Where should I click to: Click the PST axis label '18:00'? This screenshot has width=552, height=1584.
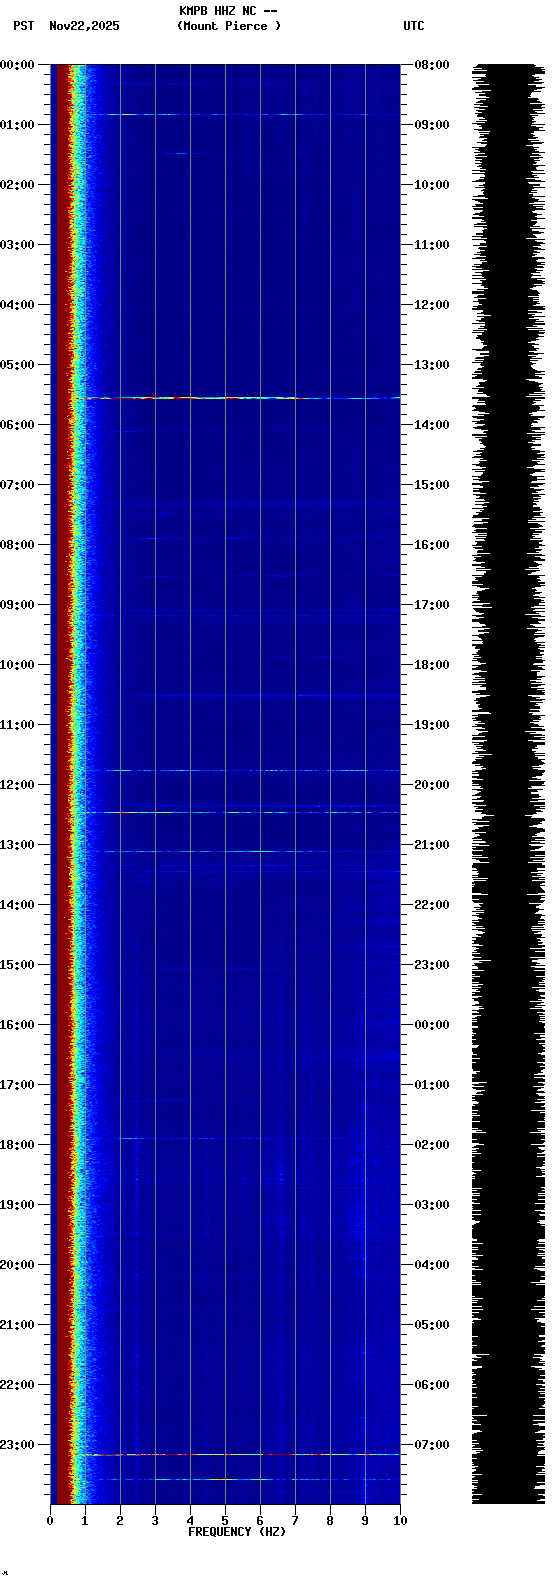(x=18, y=1145)
